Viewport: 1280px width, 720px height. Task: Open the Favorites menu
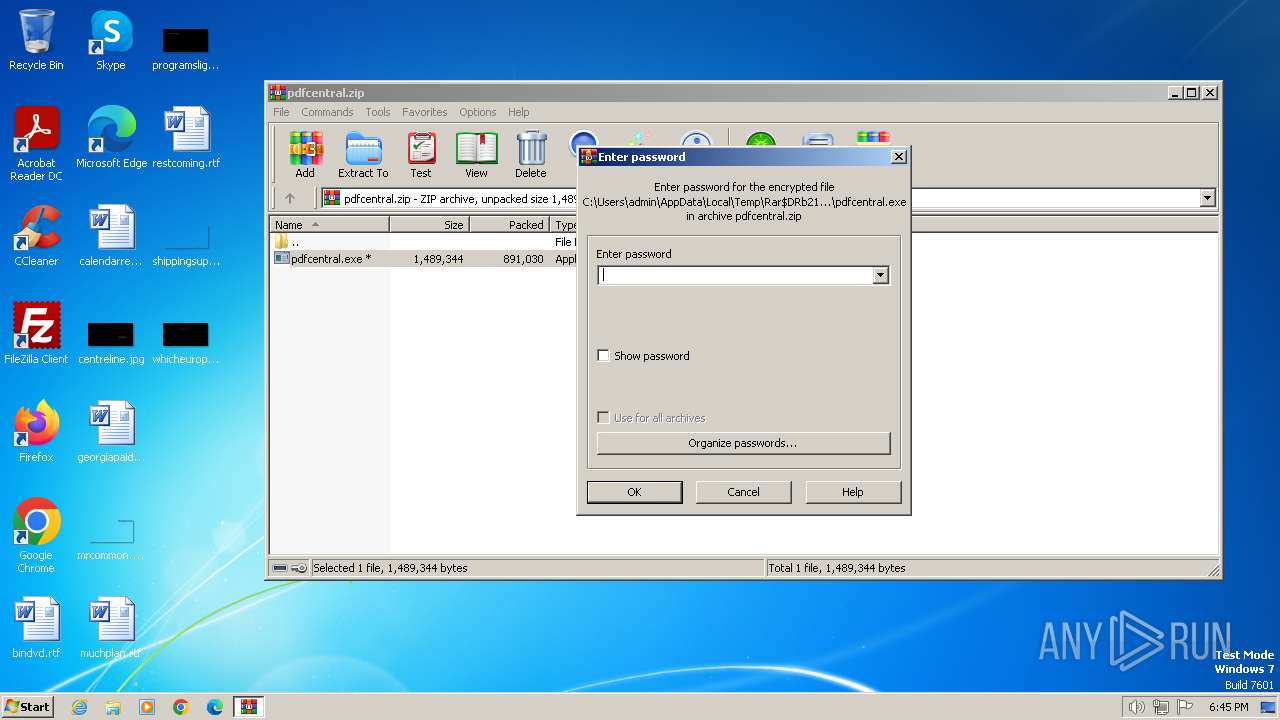[x=425, y=112]
